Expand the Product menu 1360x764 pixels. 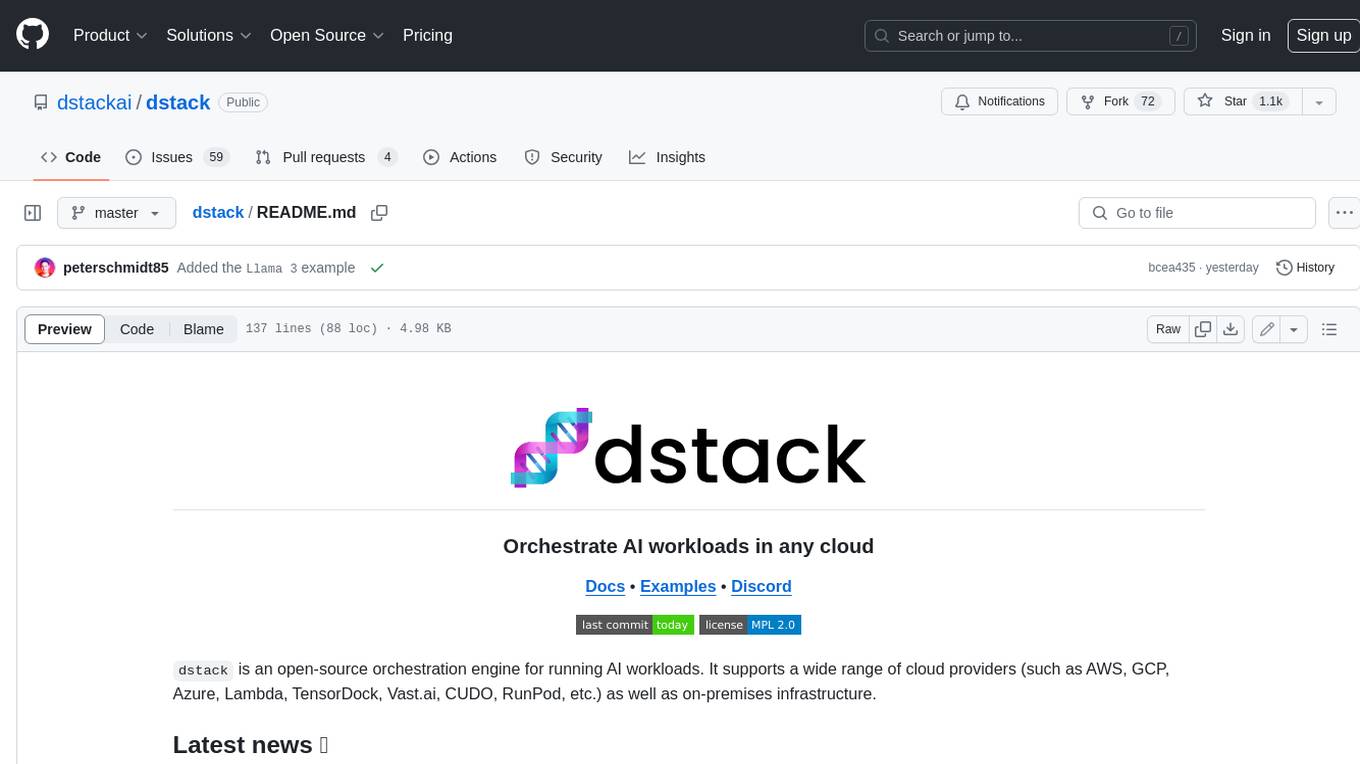pyautogui.click(x=110, y=35)
